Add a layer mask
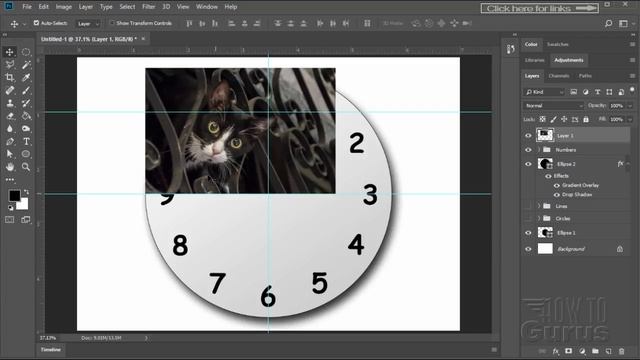This screenshot has width=640, height=360. [569, 351]
